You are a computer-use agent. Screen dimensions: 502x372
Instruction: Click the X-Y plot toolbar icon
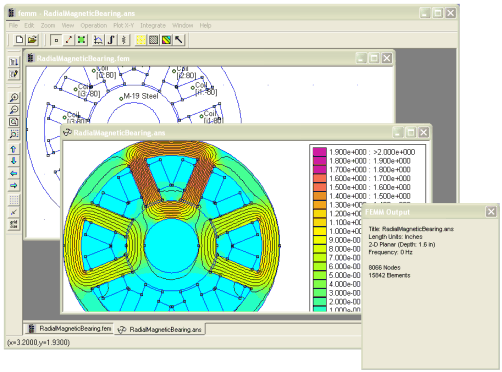(98, 40)
